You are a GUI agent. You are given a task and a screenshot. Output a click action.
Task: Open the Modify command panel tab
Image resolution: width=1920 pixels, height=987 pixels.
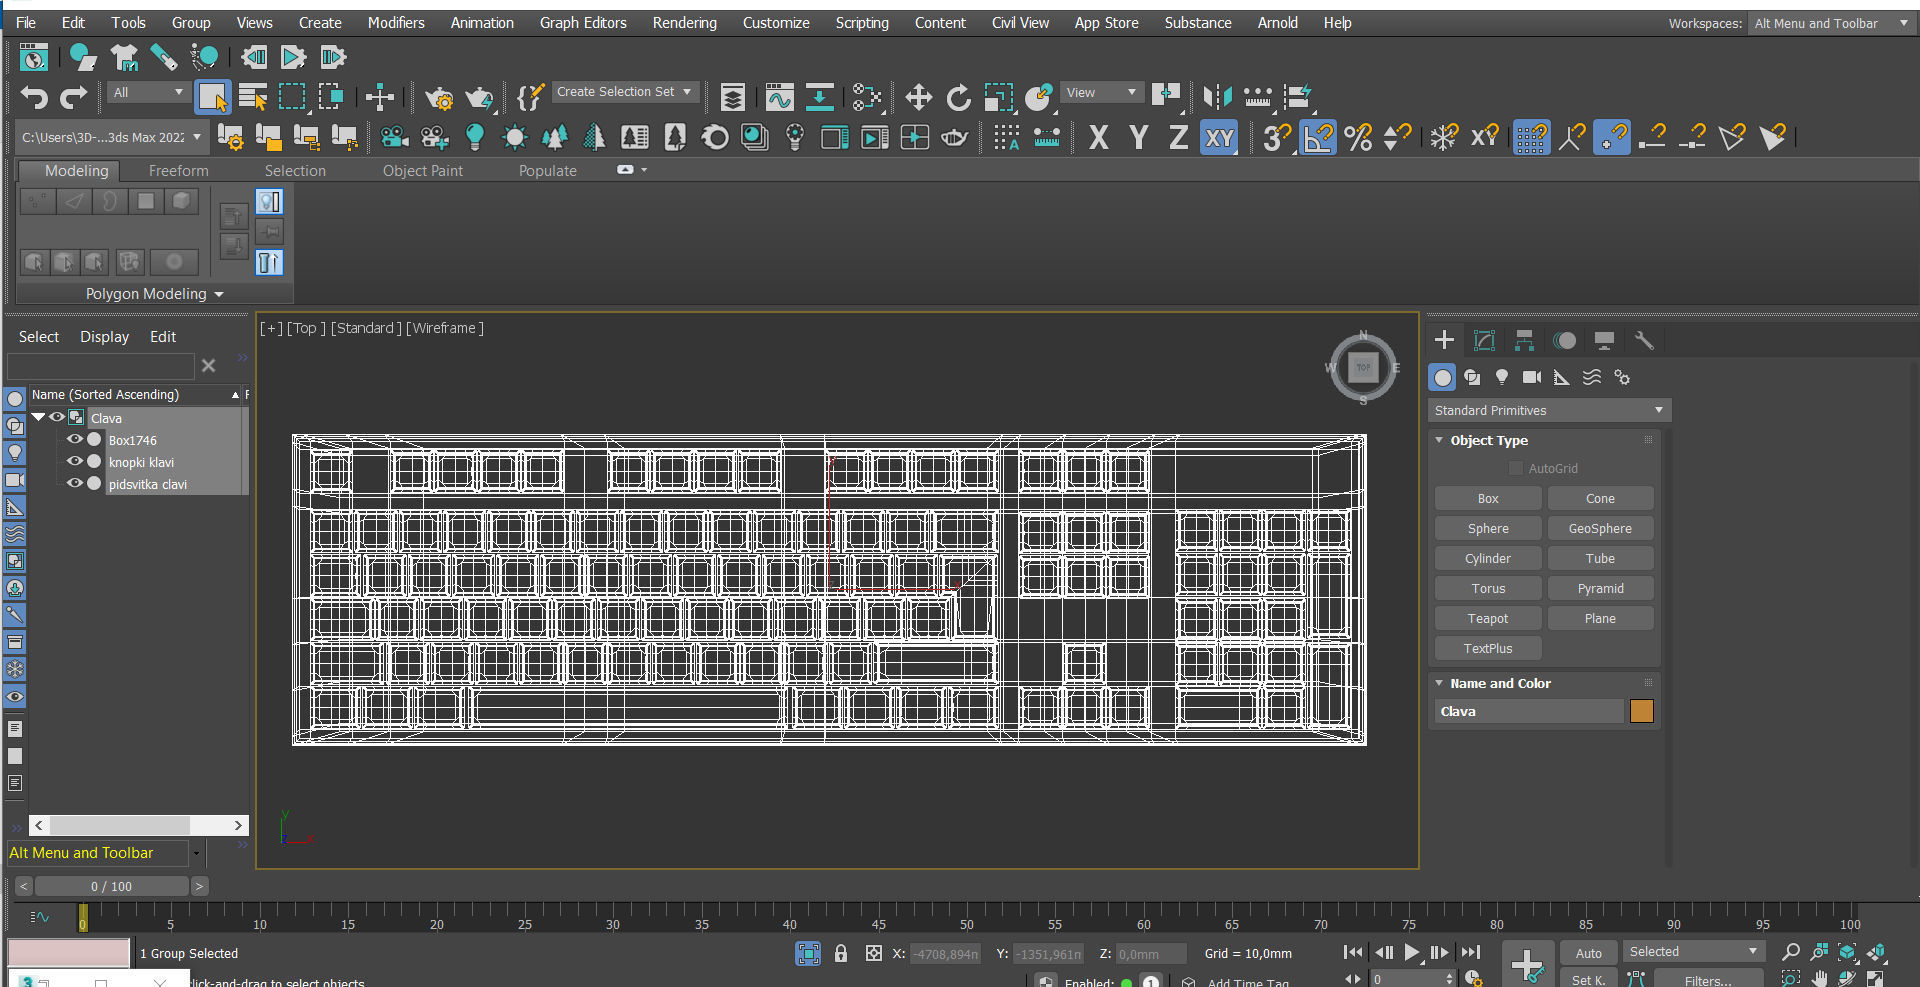point(1484,341)
